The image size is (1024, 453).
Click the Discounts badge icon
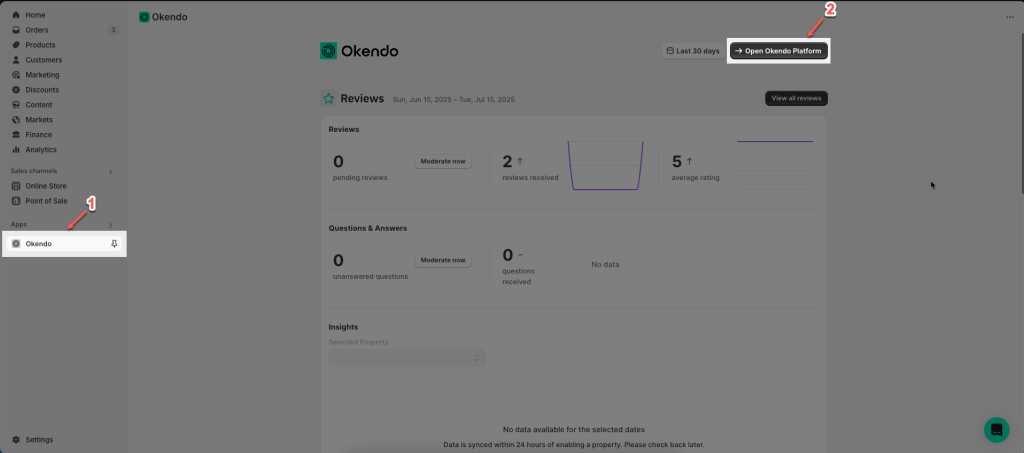pyautogui.click(x=16, y=89)
